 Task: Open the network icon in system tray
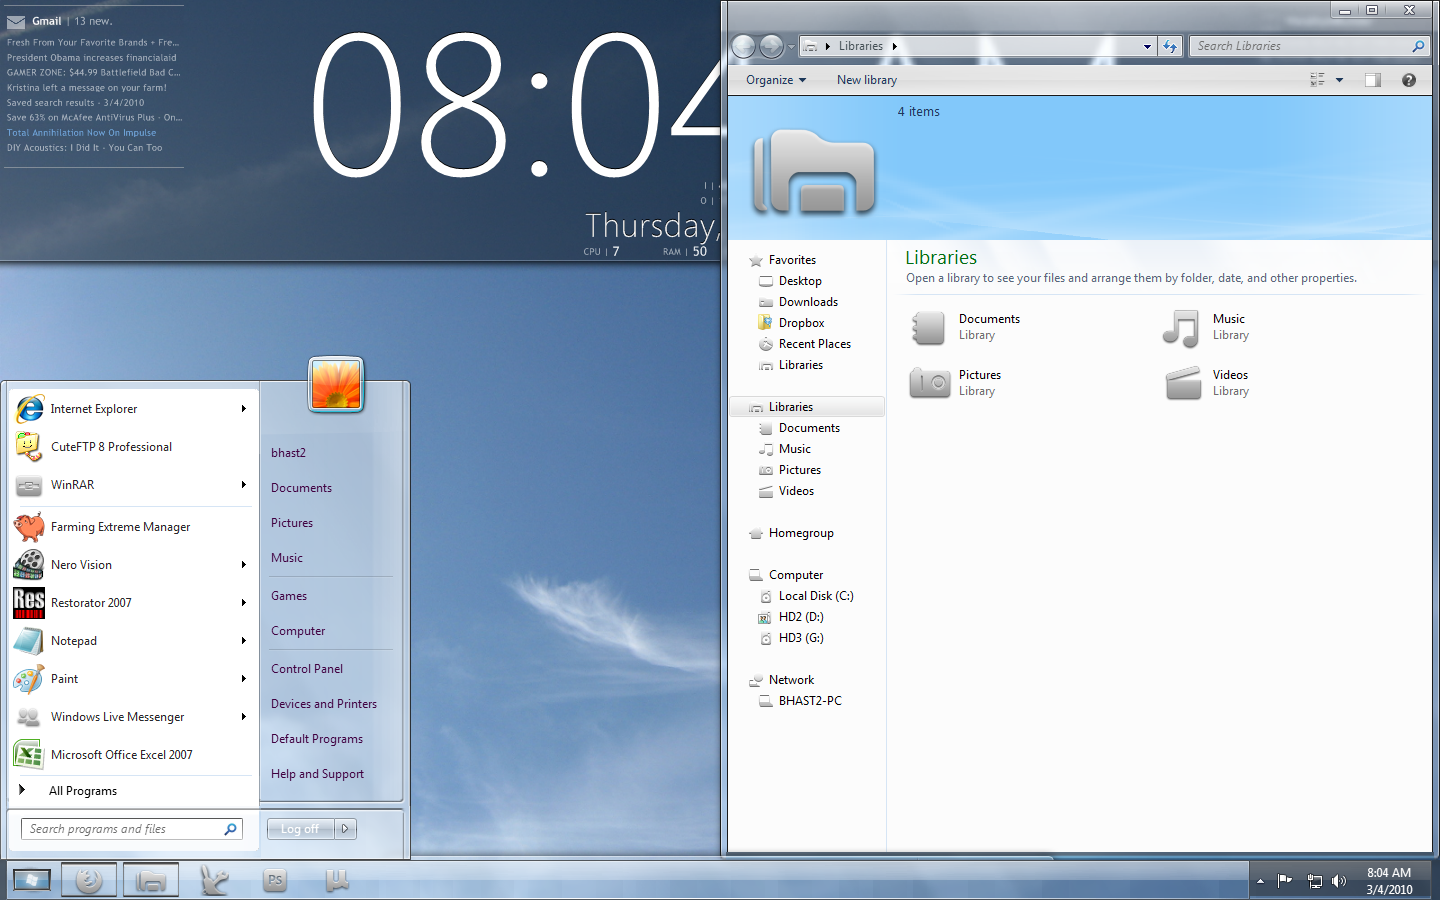tap(1314, 881)
